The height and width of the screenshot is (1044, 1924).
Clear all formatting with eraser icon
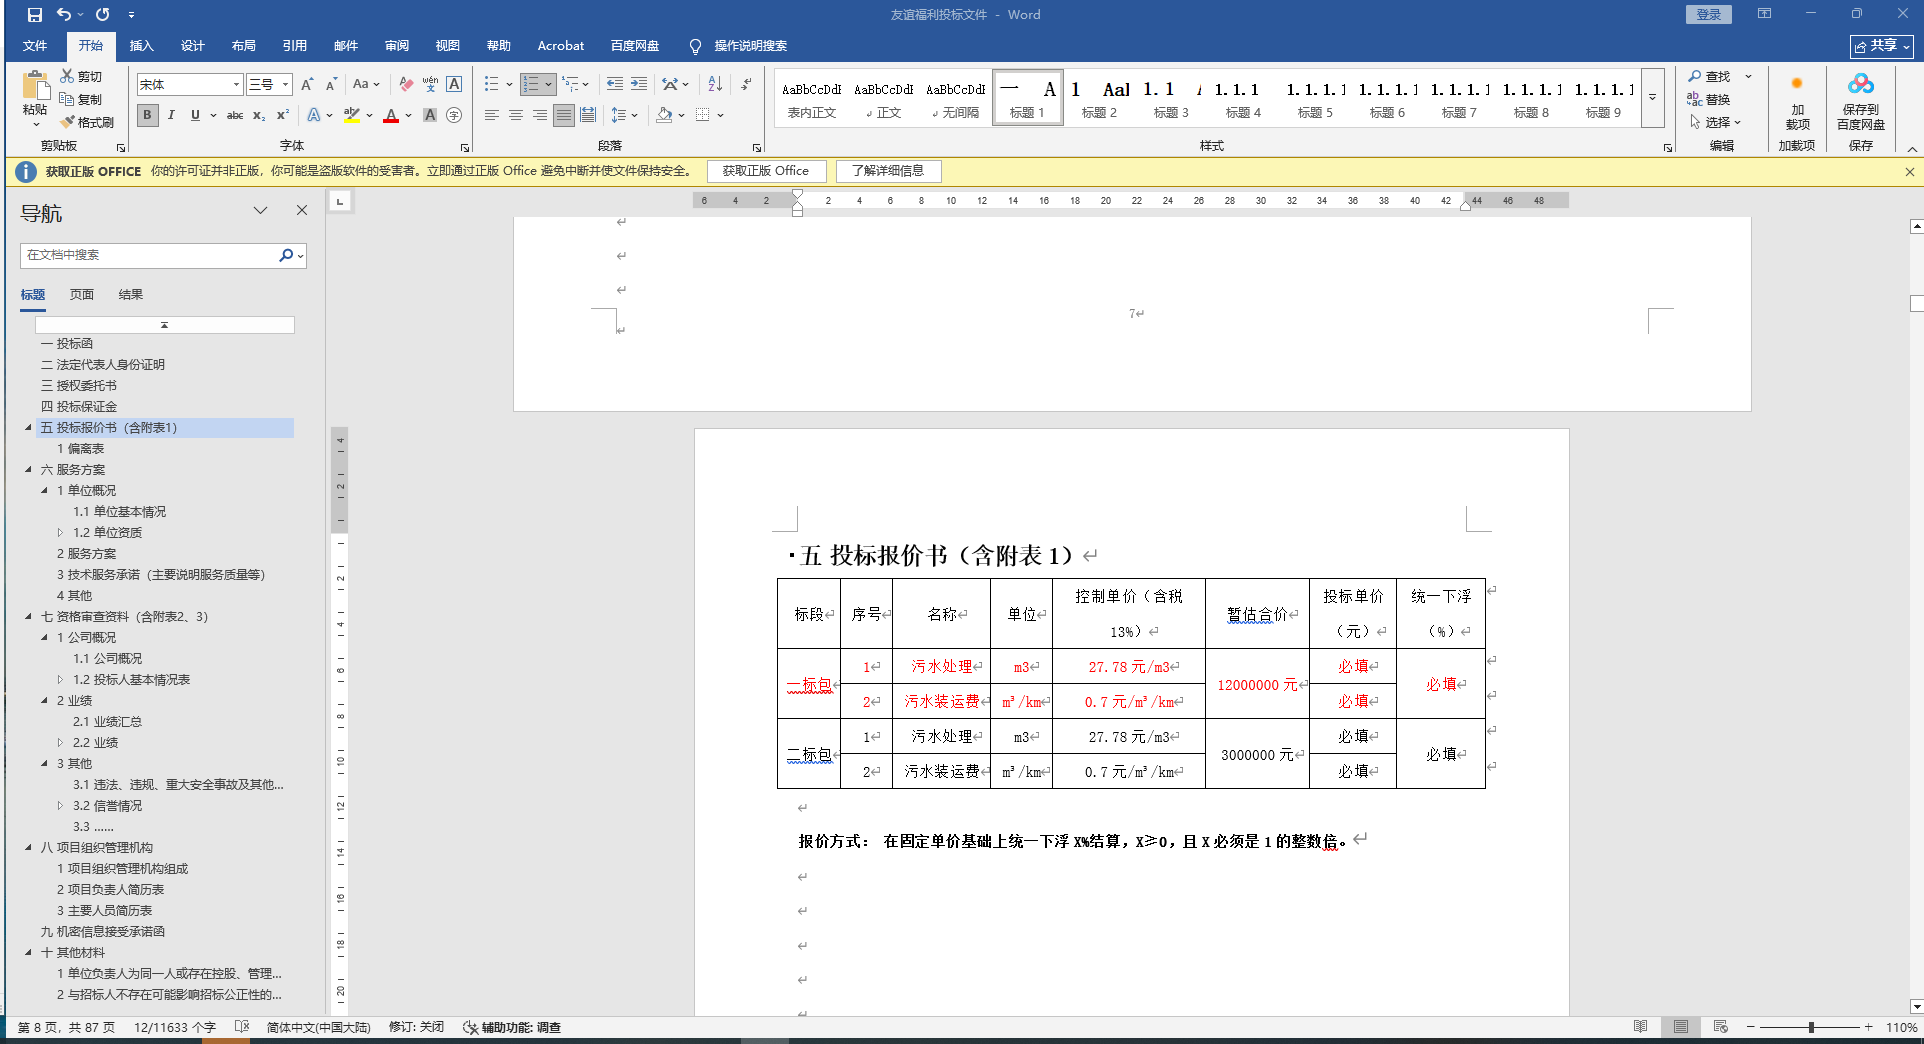[x=405, y=84]
